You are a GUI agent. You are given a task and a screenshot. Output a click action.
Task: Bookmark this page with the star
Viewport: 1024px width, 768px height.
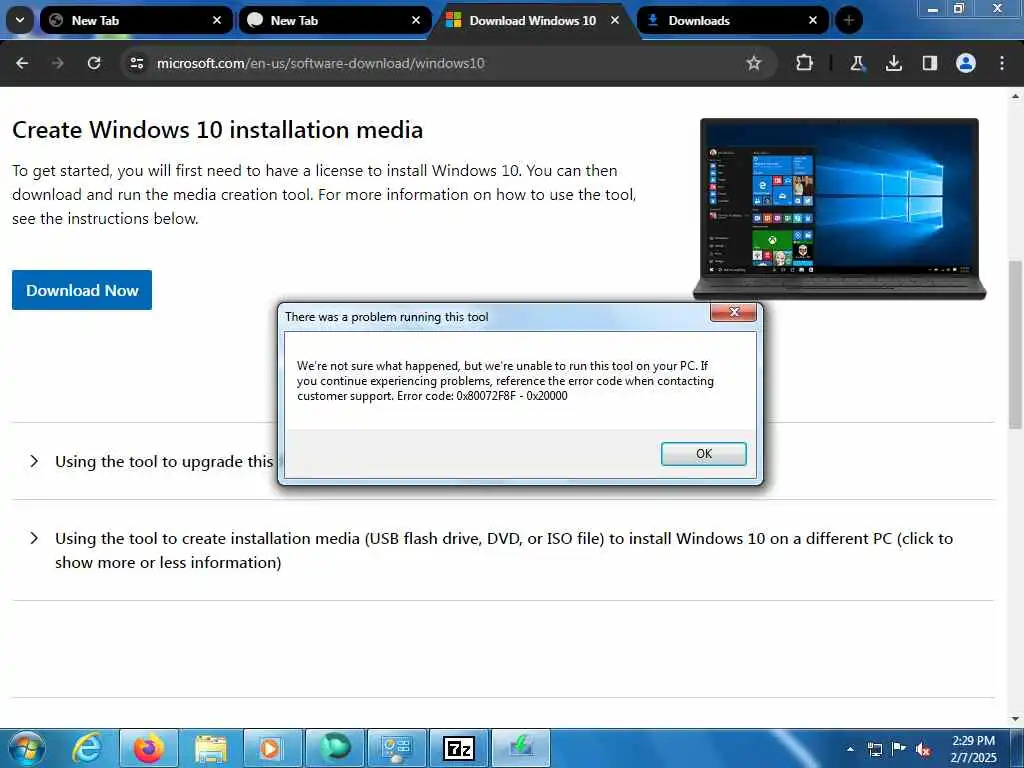(x=754, y=63)
